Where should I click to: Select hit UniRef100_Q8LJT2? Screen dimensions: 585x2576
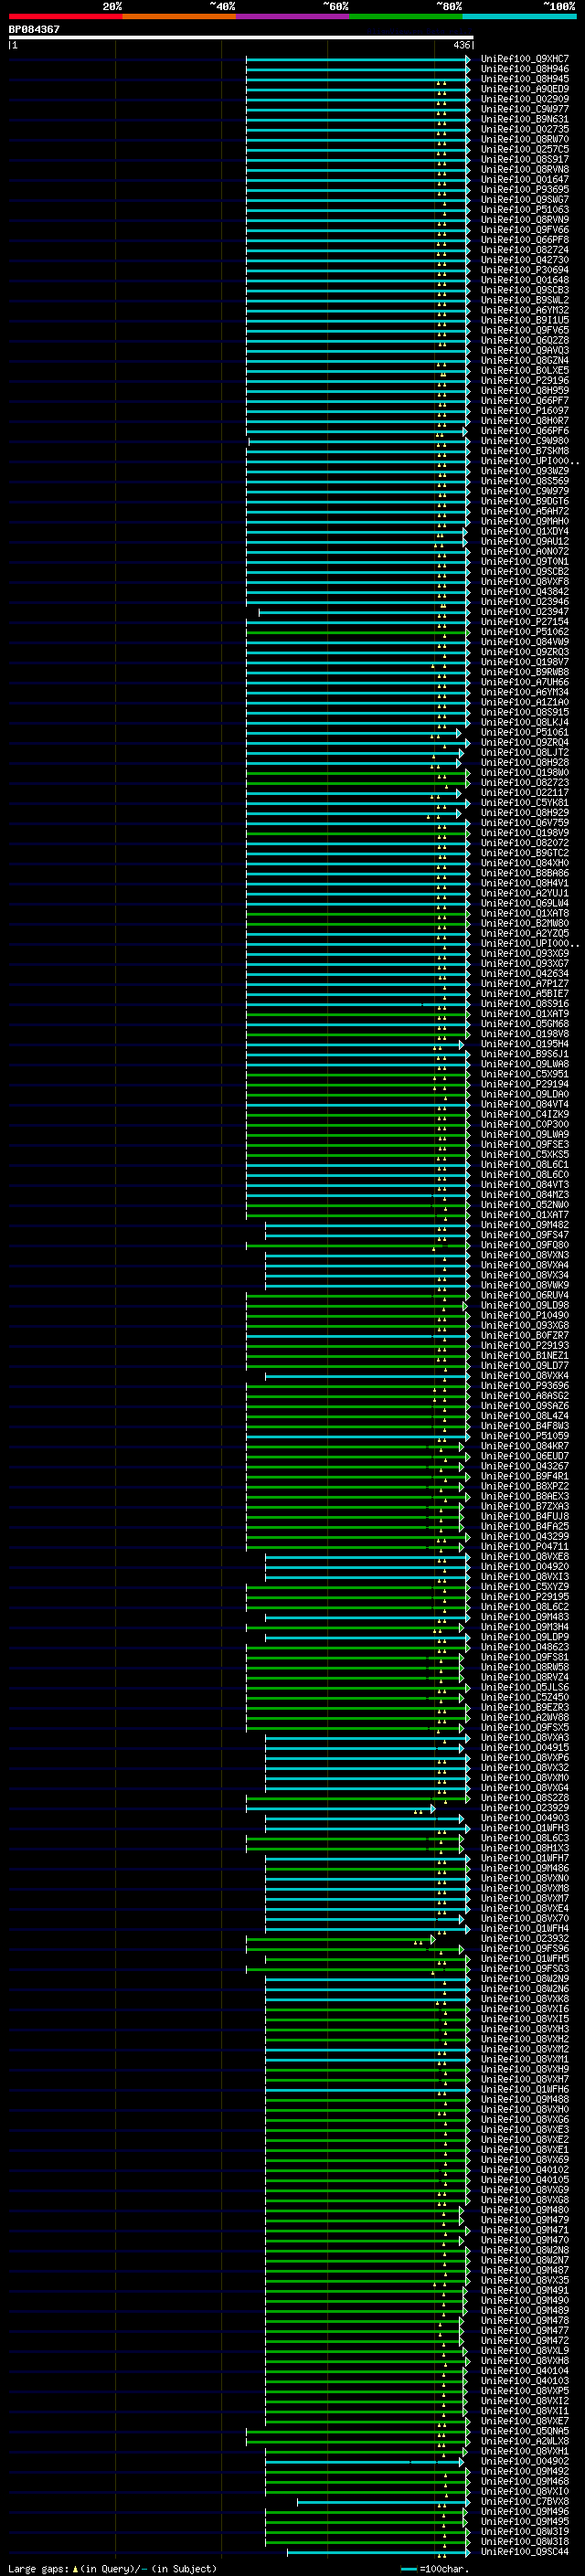point(525,752)
